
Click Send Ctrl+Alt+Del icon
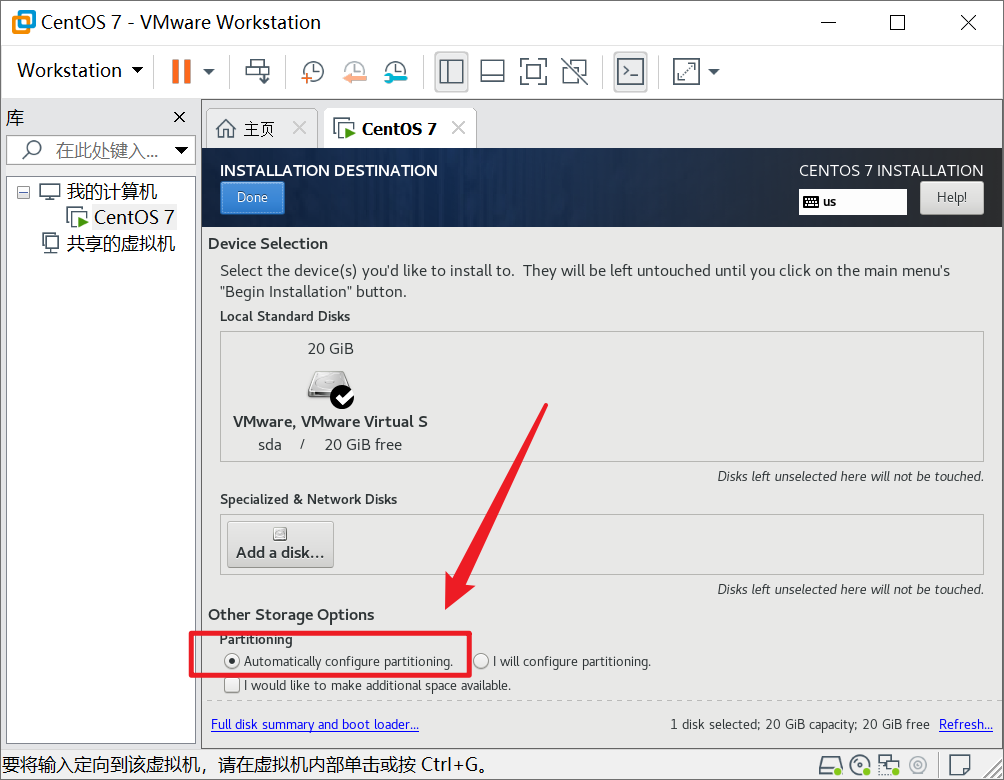(x=258, y=71)
